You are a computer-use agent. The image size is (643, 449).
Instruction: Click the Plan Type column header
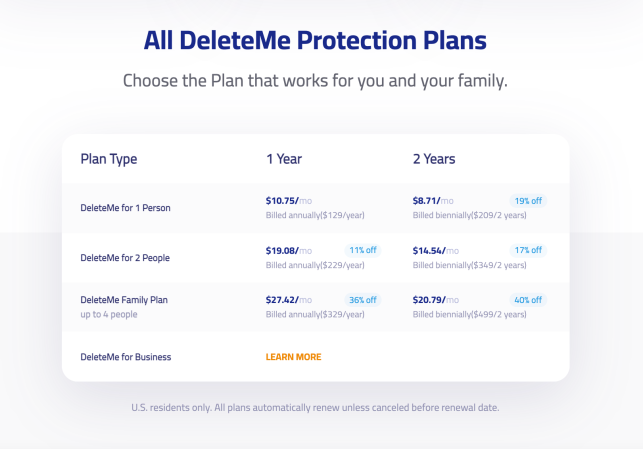(109, 159)
